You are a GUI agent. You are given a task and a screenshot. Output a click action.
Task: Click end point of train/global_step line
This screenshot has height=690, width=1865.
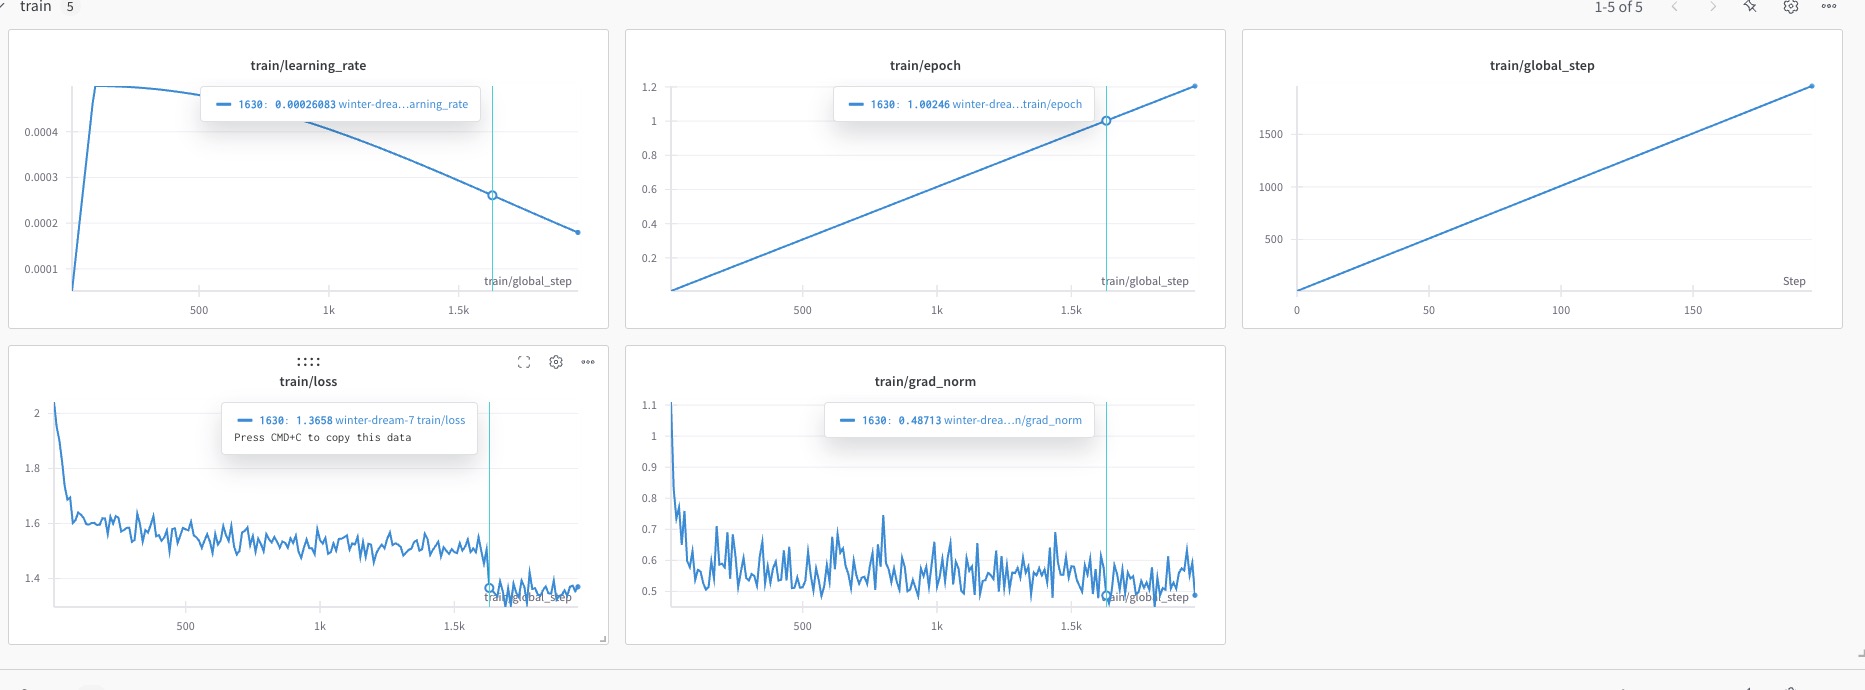pyautogui.click(x=1812, y=87)
